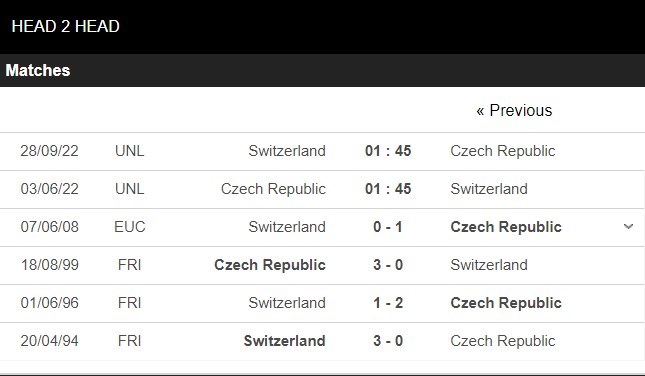645x376 pixels.
Task: Select the UNL label on 28/09/22 row
Action: (x=130, y=151)
